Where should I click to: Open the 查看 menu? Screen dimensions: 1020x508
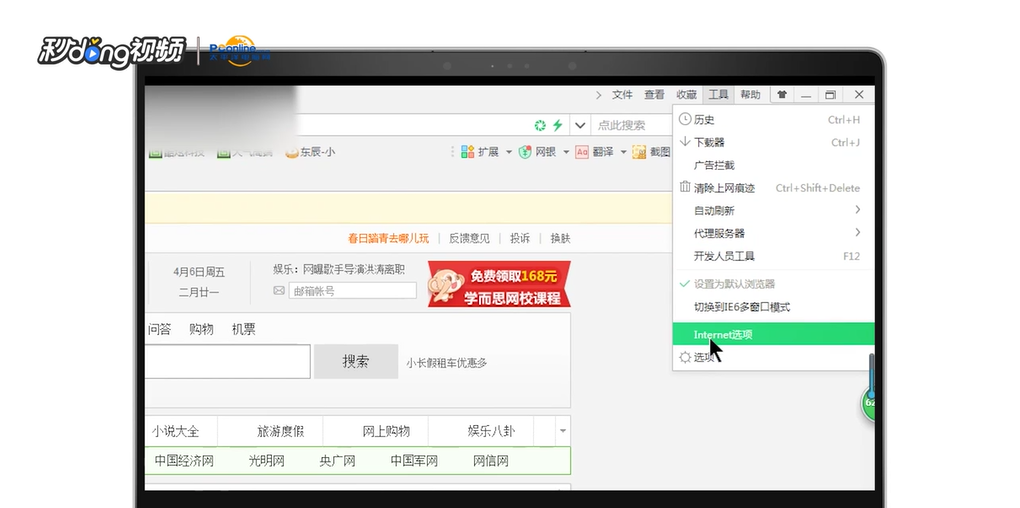click(654, 95)
